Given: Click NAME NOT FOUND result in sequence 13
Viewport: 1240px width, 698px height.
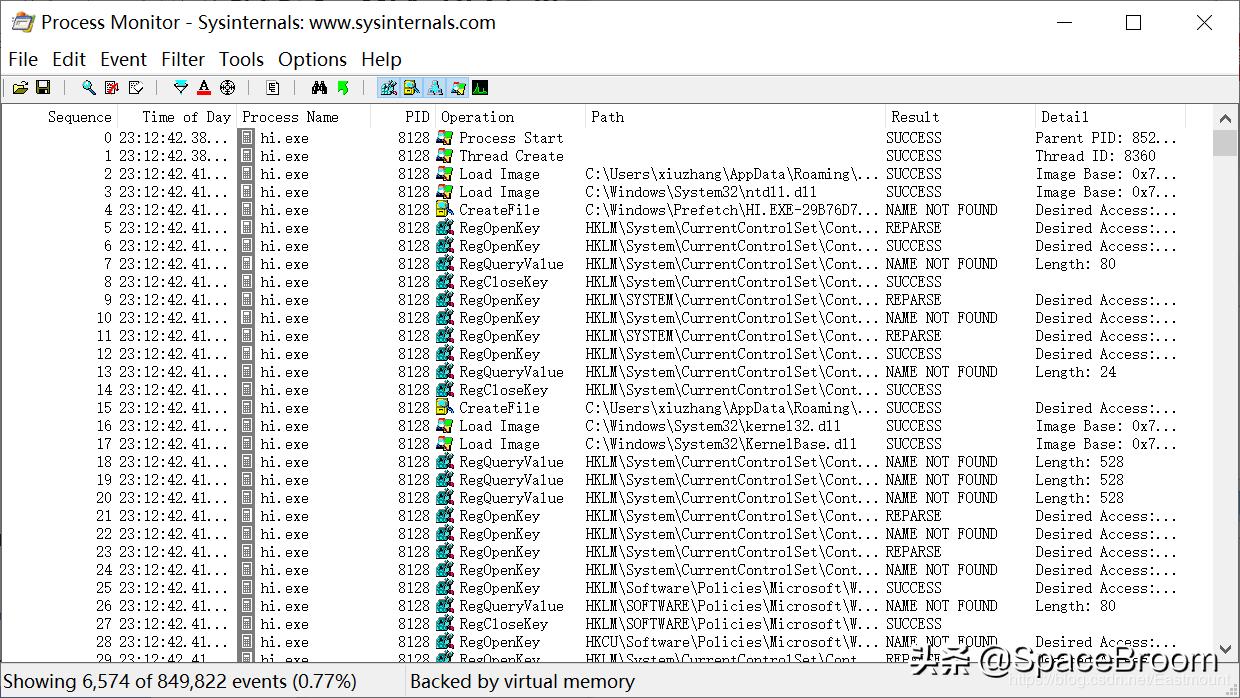Looking at the screenshot, I should pos(941,372).
